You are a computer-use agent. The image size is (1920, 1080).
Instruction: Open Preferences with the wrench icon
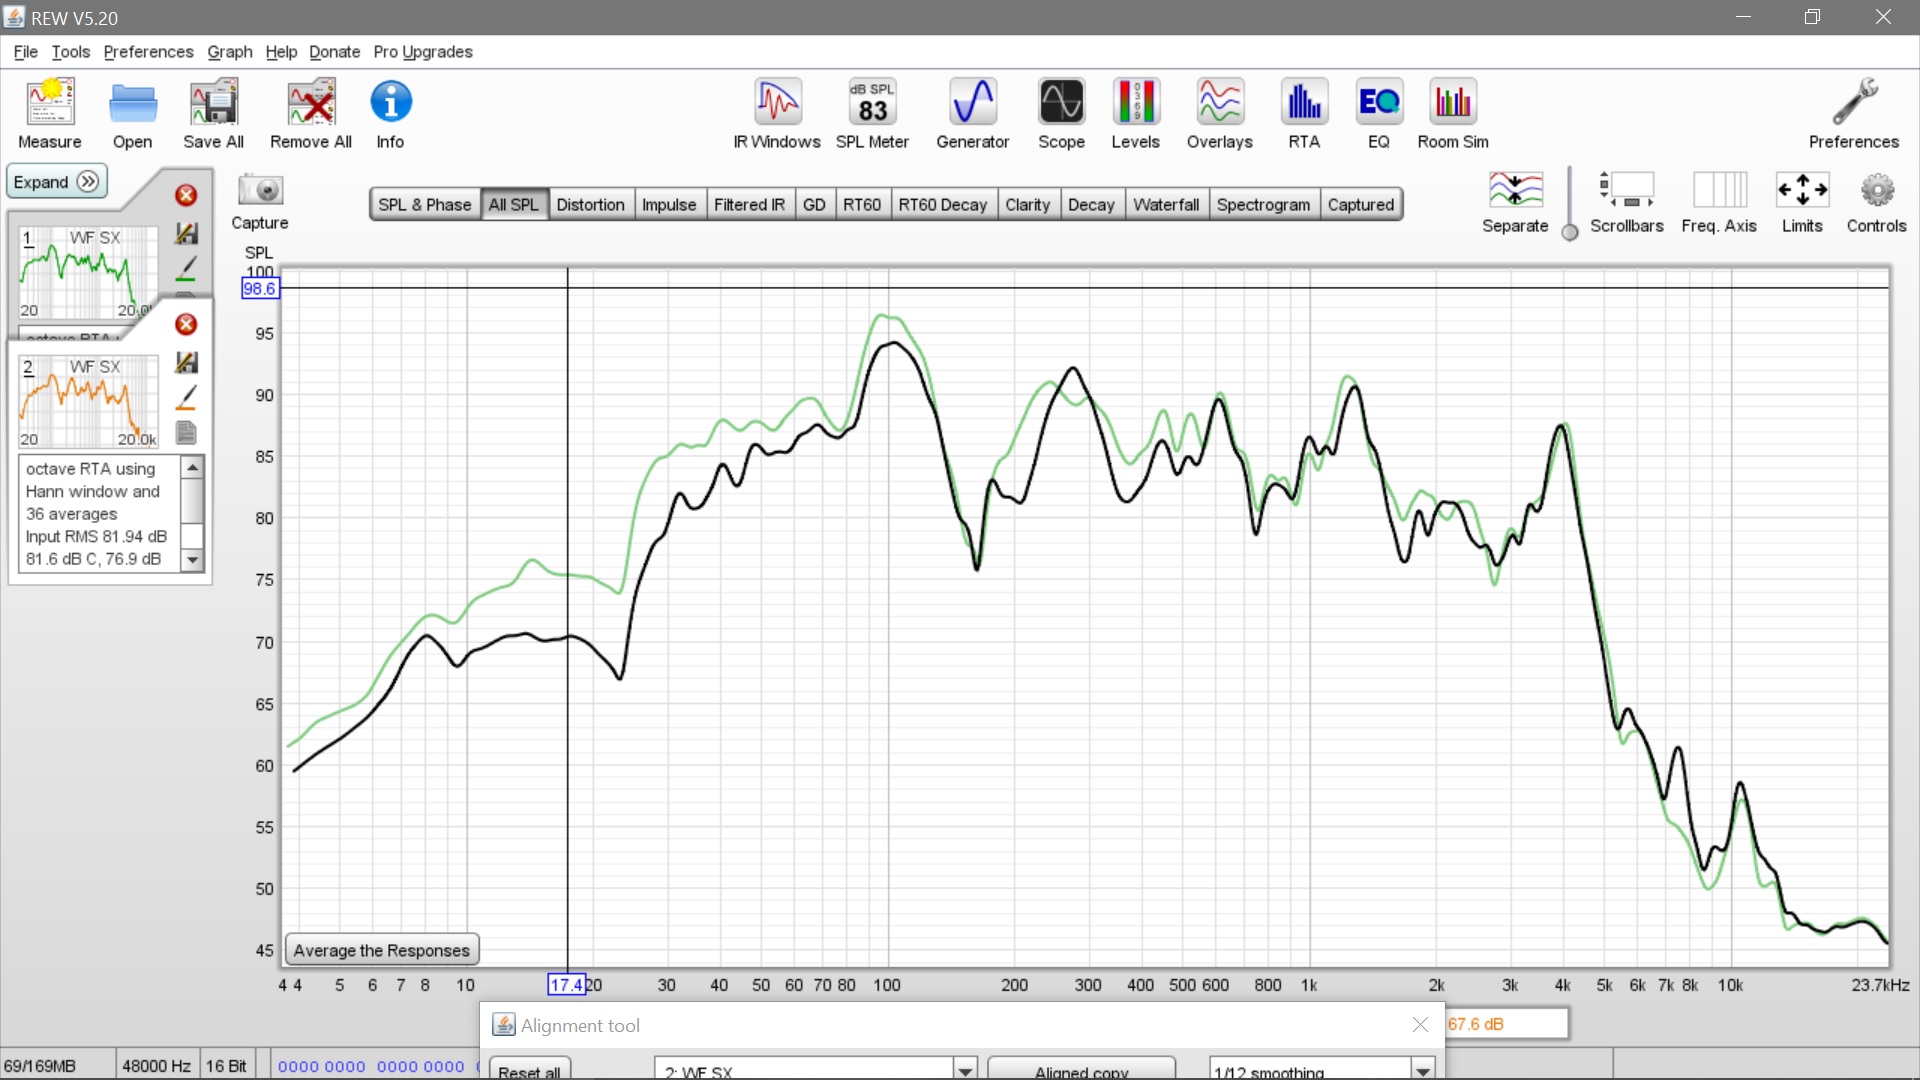(1853, 114)
